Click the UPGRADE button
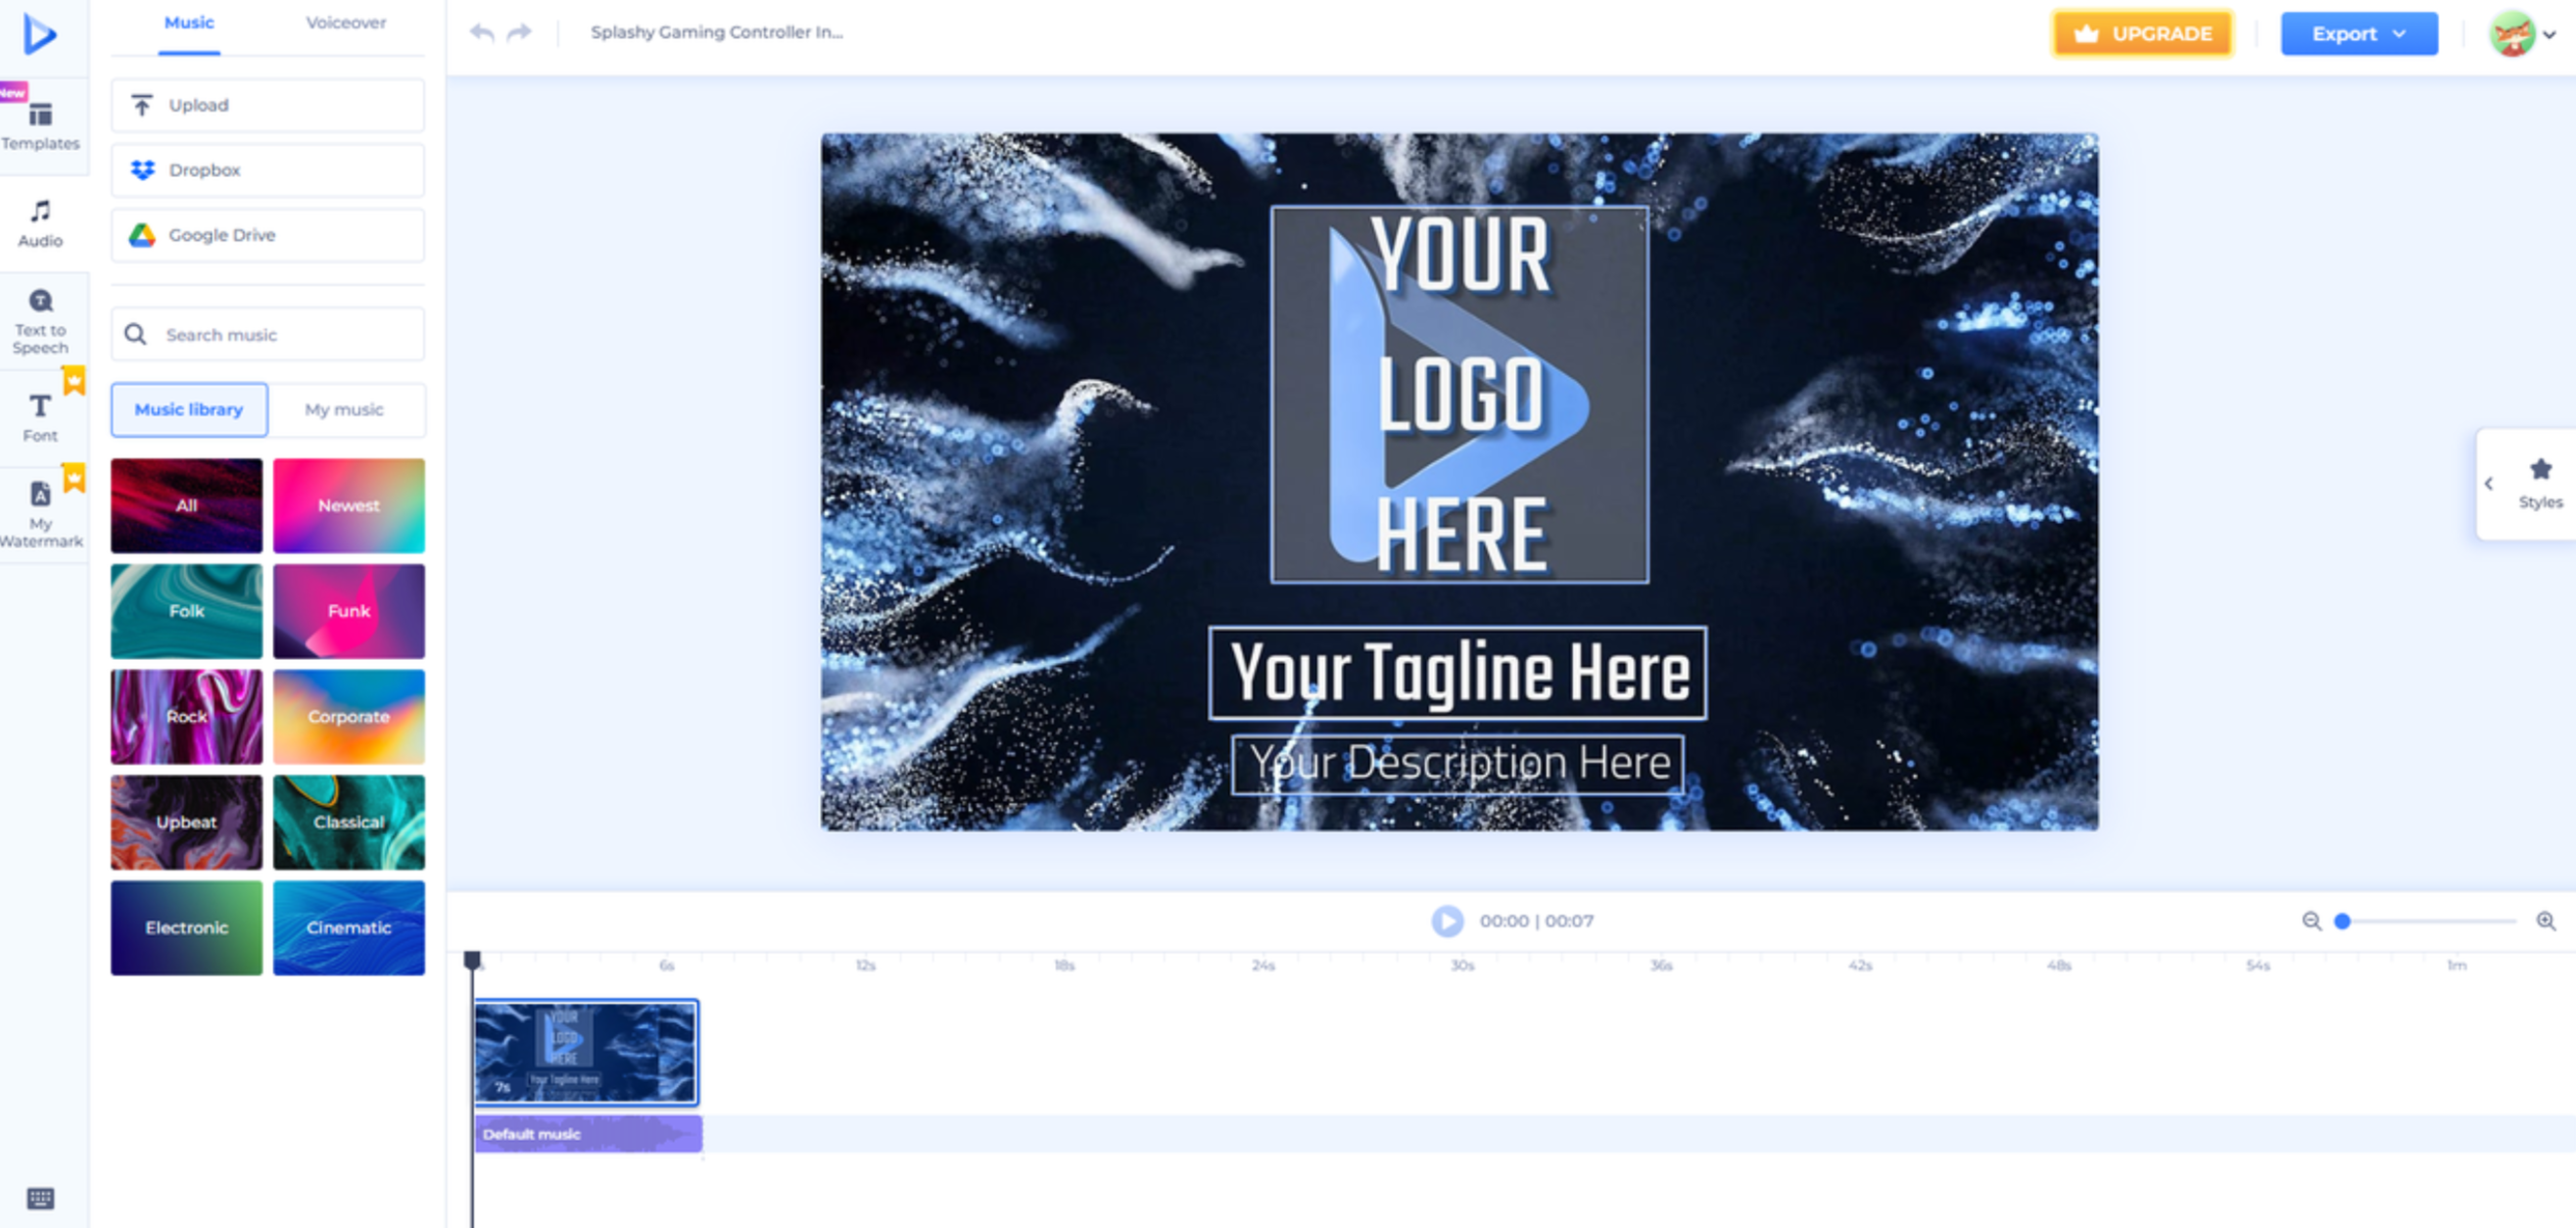This screenshot has width=2576, height=1228. (x=2142, y=34)
